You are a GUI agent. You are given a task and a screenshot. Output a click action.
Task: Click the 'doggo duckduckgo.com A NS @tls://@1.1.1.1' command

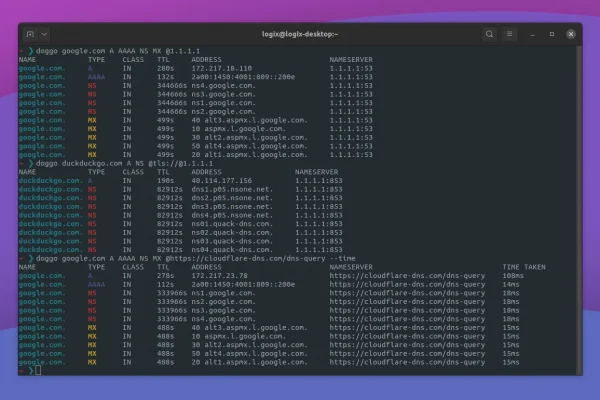tap(124, 163)
